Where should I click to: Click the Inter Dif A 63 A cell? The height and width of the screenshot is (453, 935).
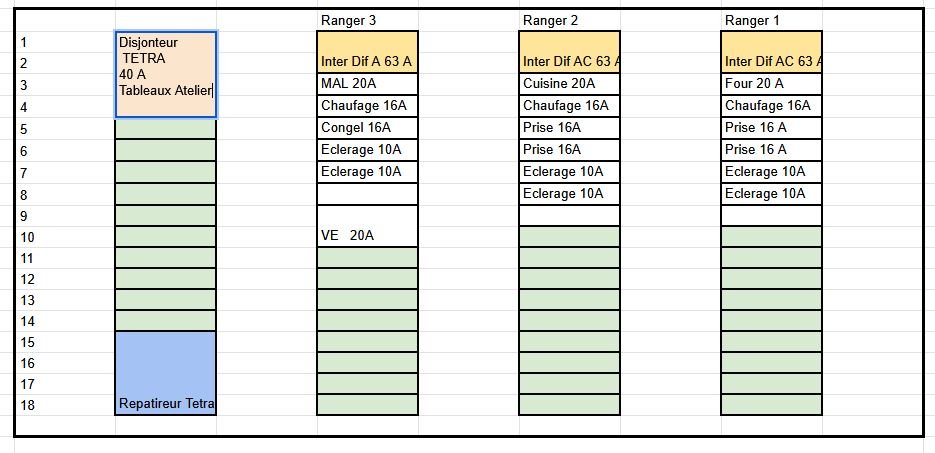tap(367, 52)
